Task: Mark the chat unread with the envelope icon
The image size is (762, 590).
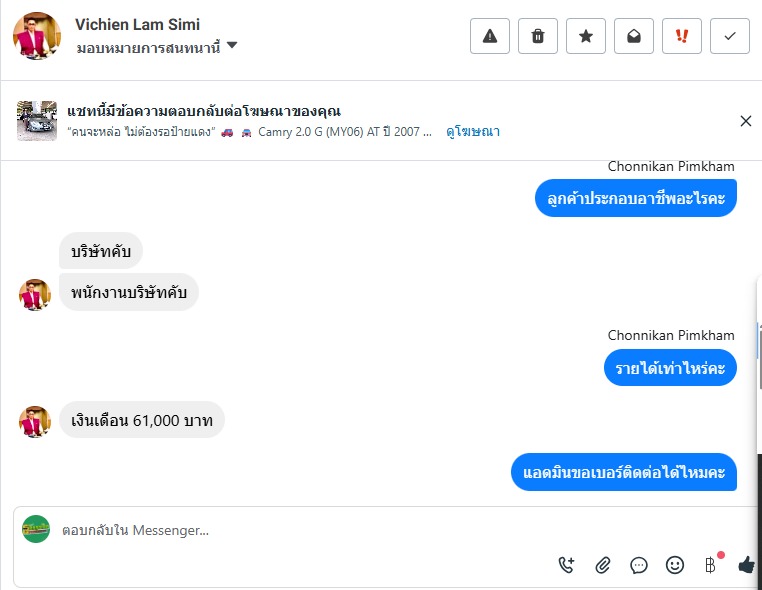Action: tap(634, 36)
